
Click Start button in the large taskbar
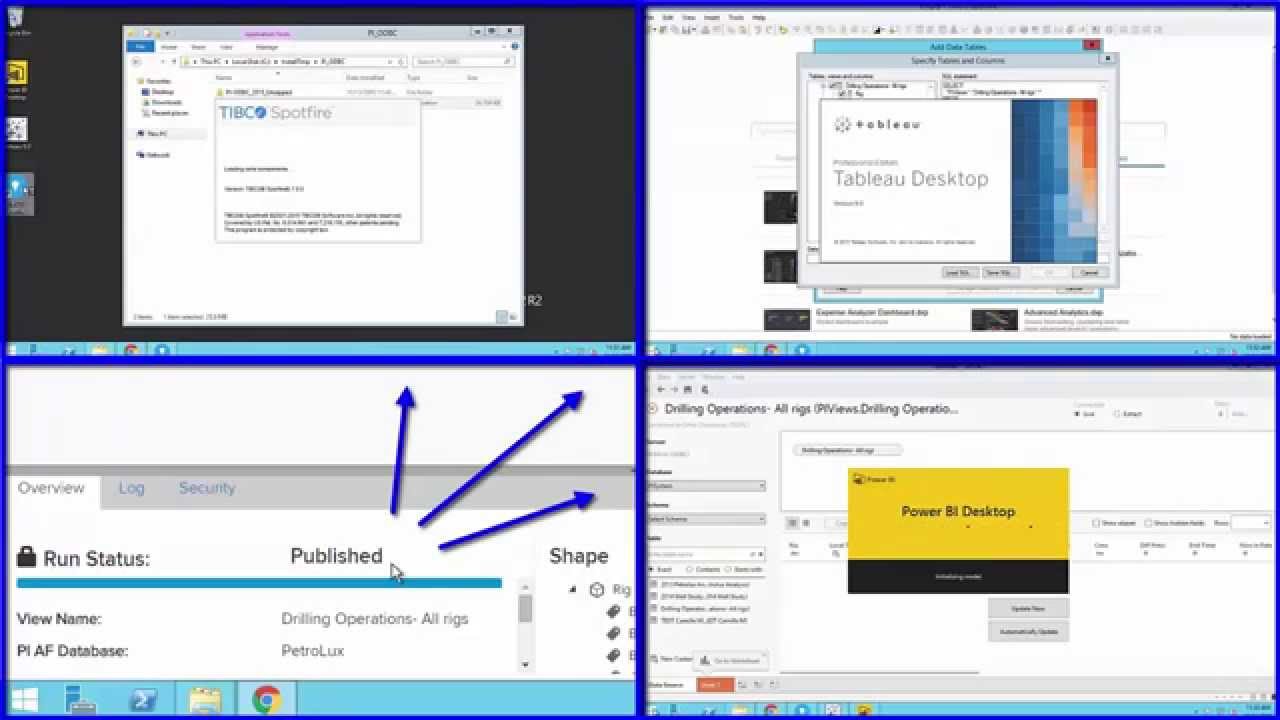click(x=24, y=700)
